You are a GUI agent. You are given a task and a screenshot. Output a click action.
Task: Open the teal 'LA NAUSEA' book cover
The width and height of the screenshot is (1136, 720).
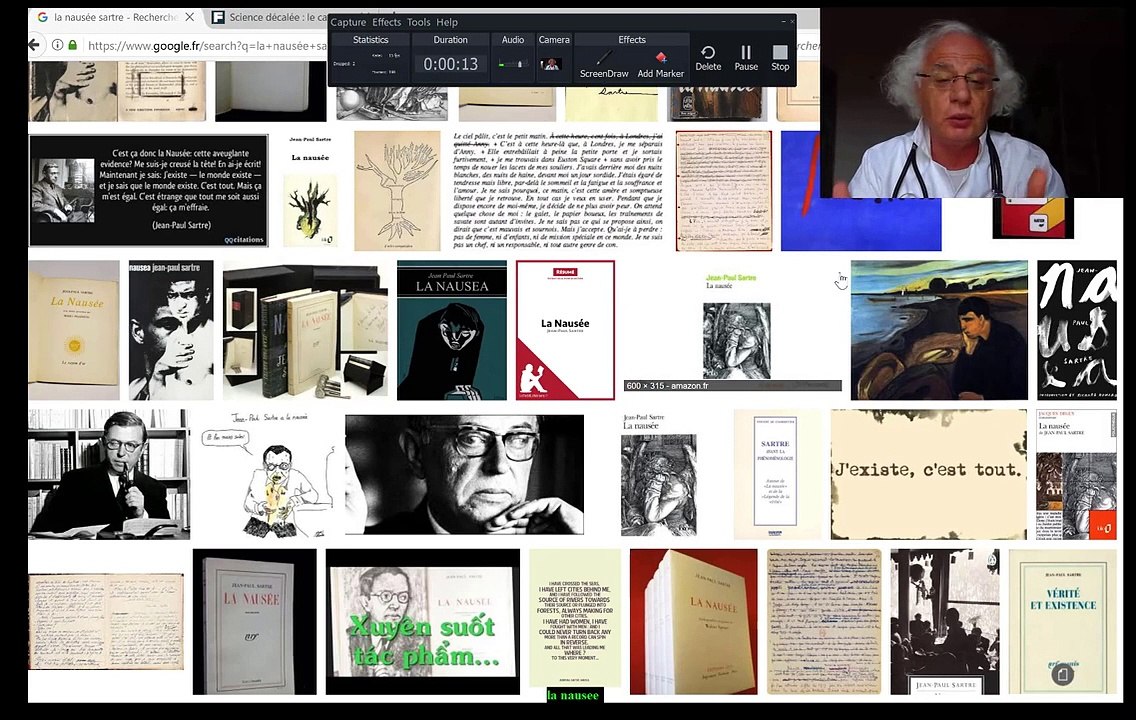tap(451, 330)
